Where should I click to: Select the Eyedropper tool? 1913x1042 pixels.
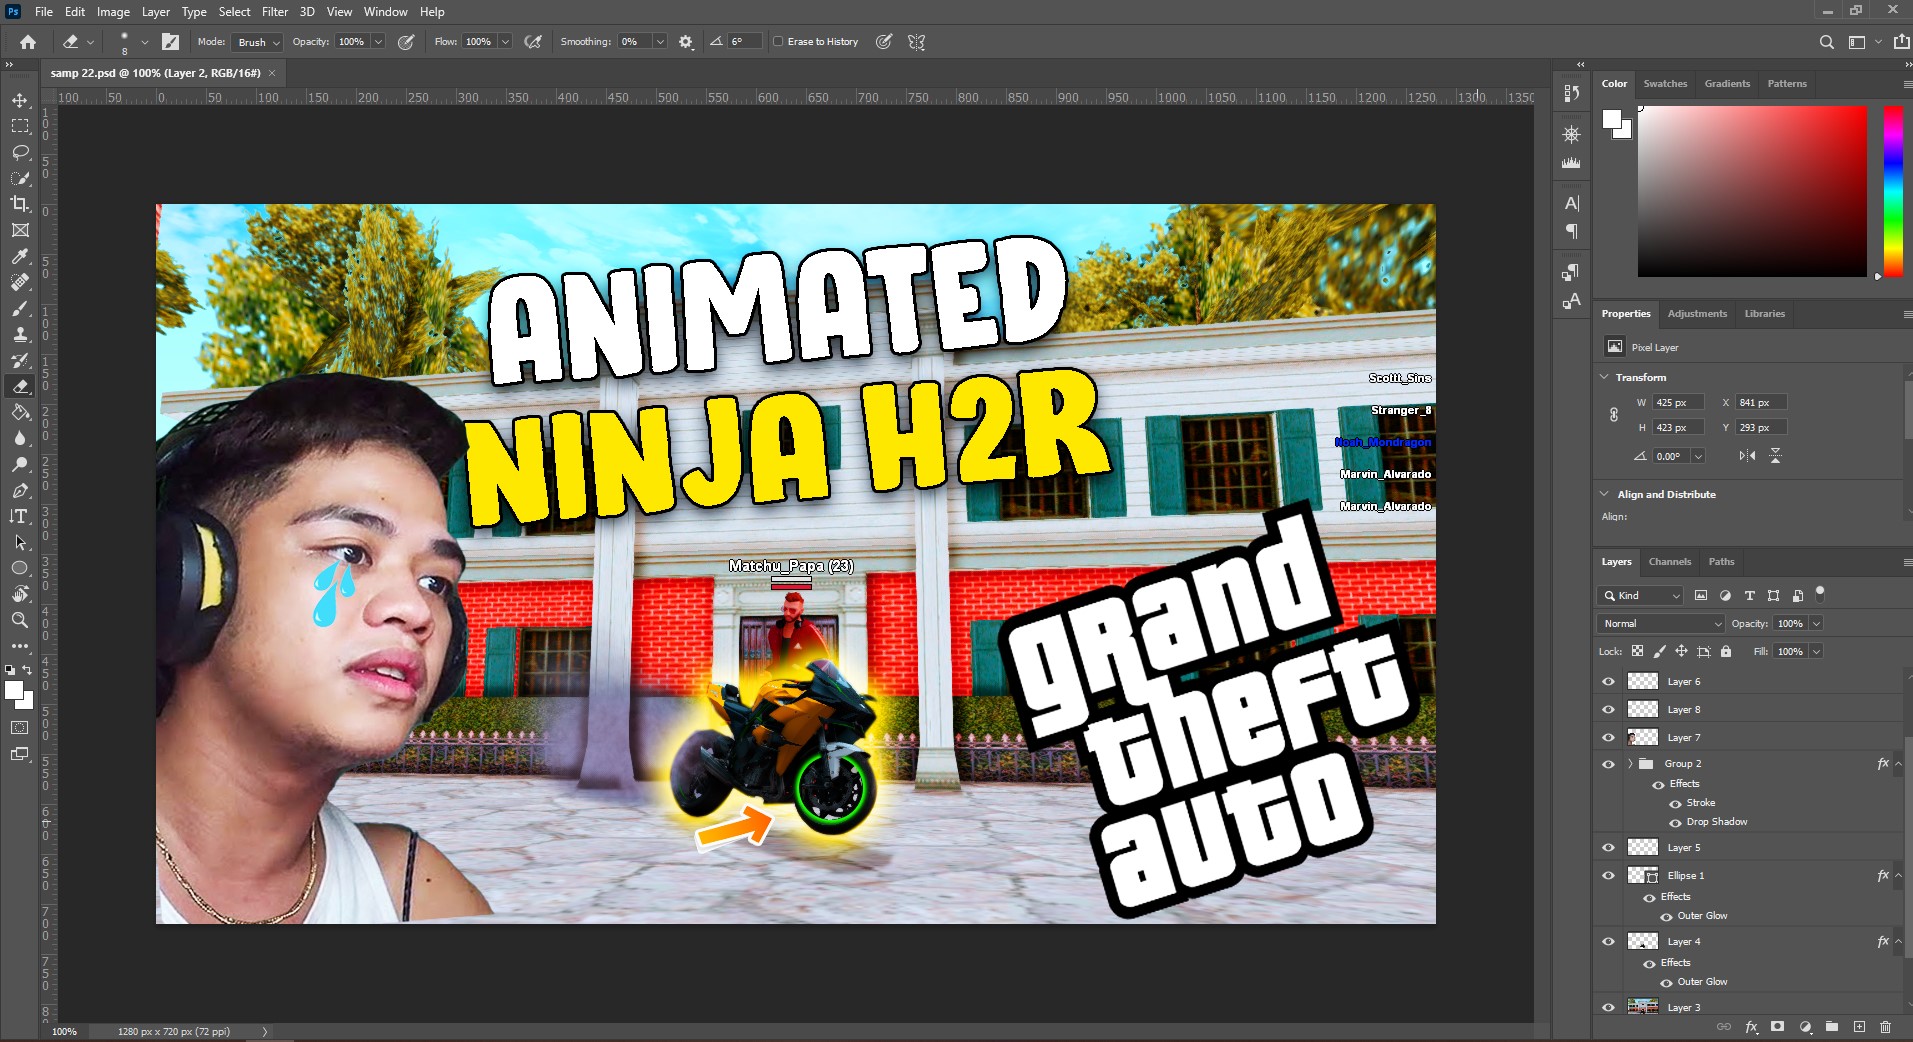pos(20,256)
